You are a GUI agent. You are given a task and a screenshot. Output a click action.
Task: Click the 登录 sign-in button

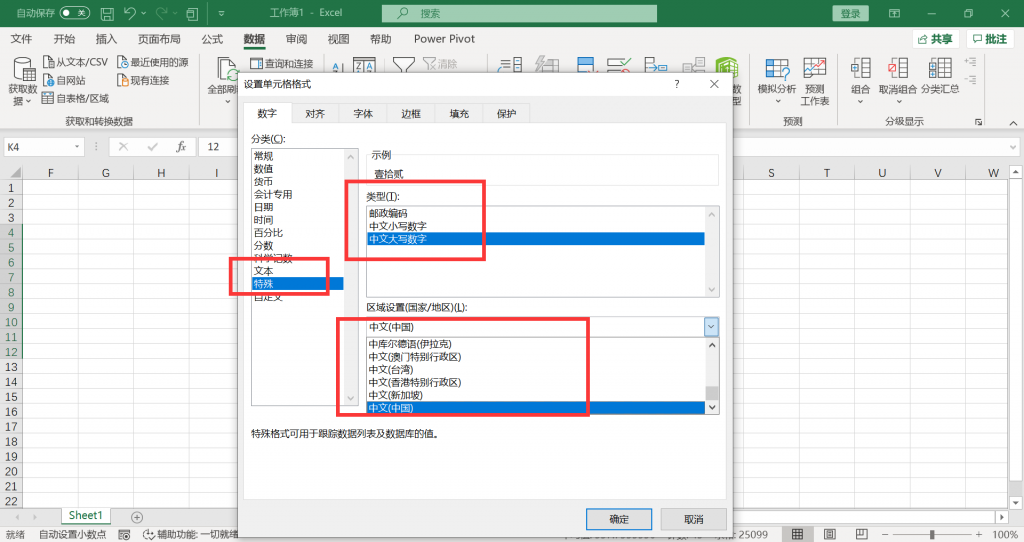click(850, 13)
